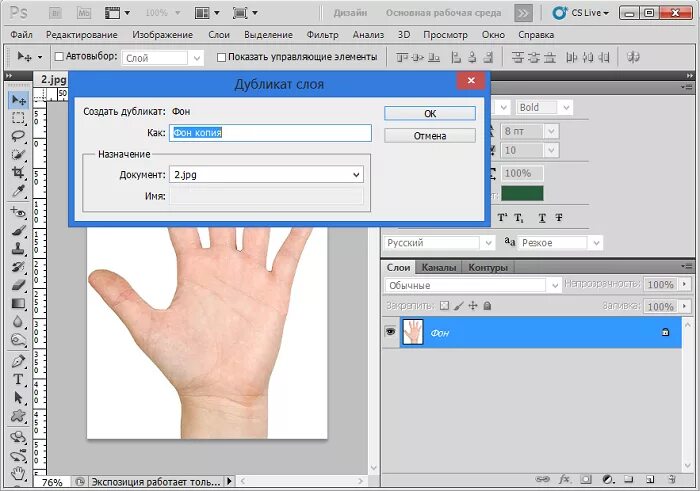Click Link layers icon in Layers panel

point(542,479)
